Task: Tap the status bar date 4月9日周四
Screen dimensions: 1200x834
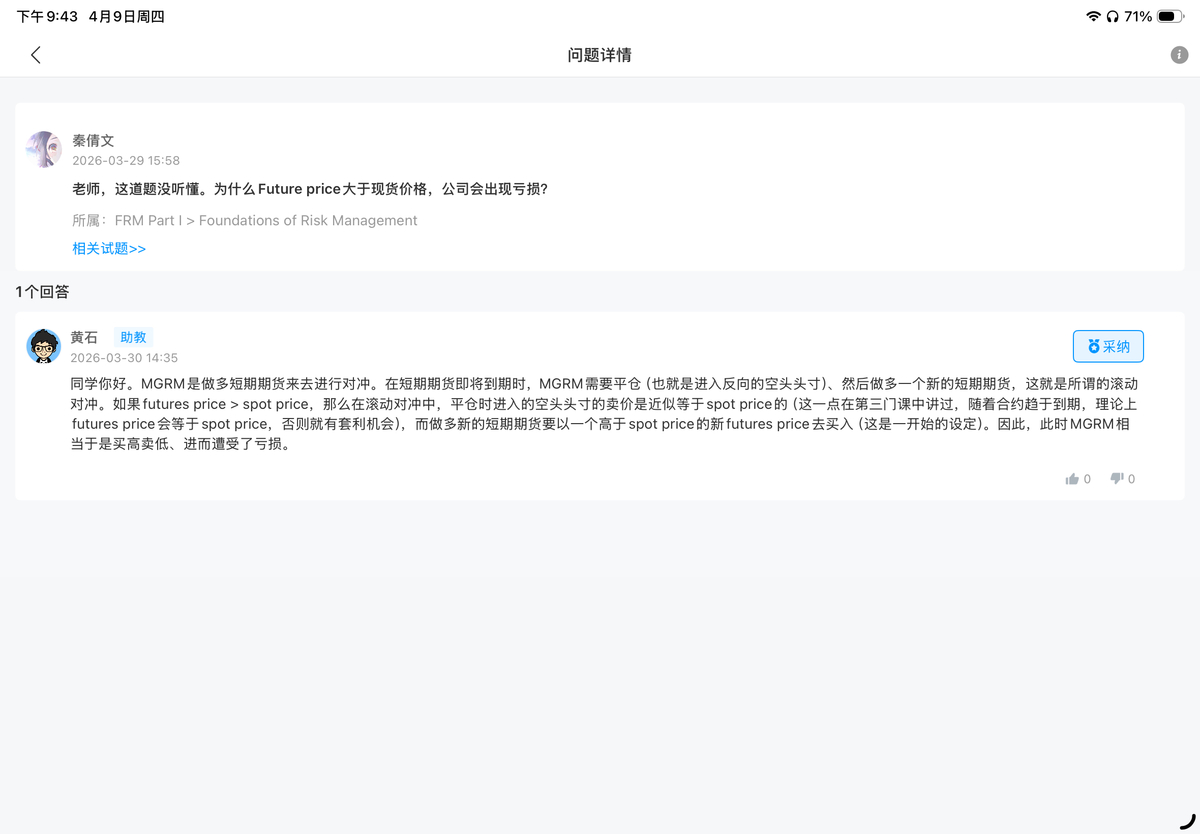Action: point(126,16)
